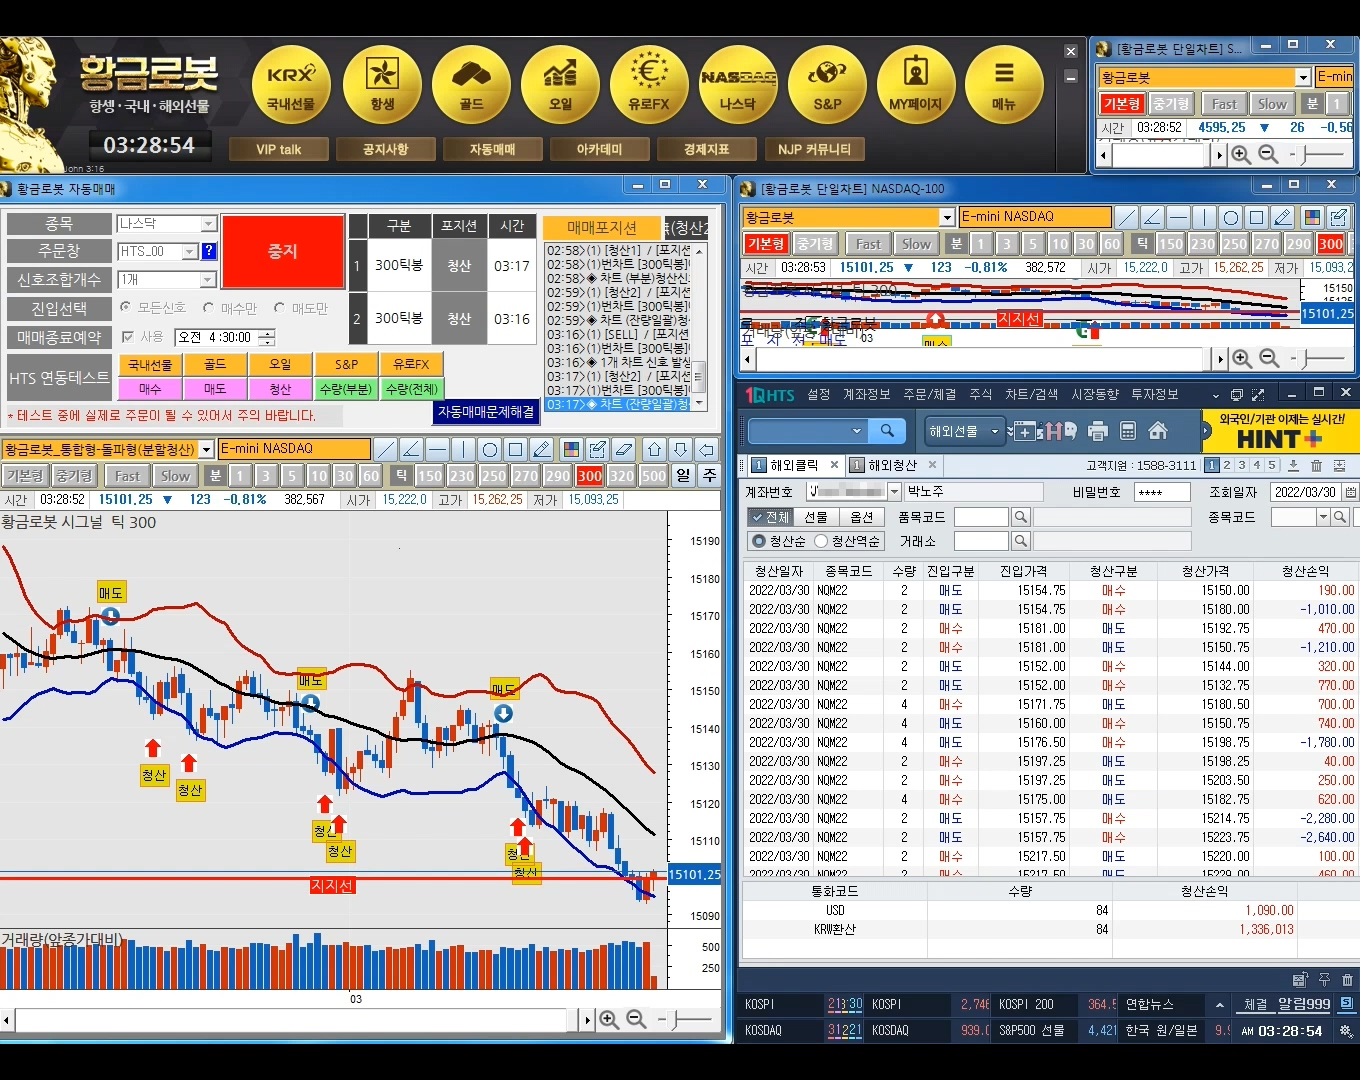The width and height of the screenshot is (1366, 1080).
Task: Select 청산순 sort radio button
Action: (759, 541)
